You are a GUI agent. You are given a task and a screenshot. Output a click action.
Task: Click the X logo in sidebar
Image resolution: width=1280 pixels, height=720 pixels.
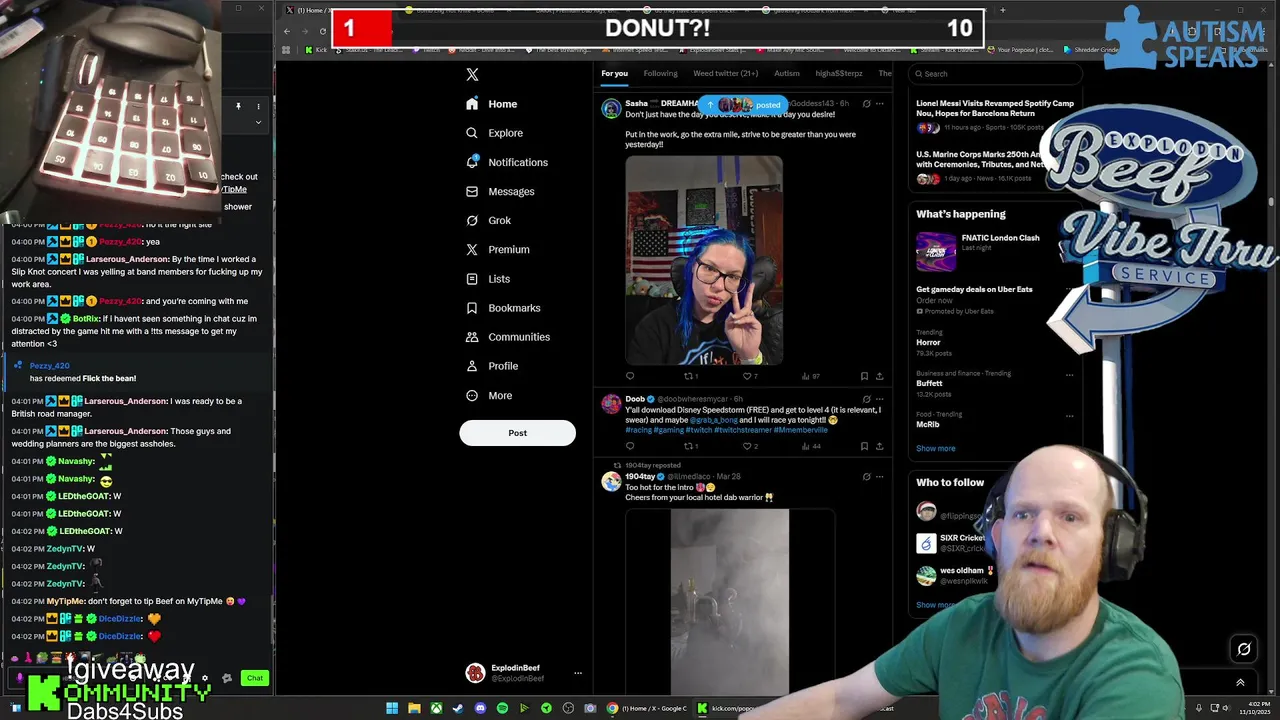click(x=472, y=75)
